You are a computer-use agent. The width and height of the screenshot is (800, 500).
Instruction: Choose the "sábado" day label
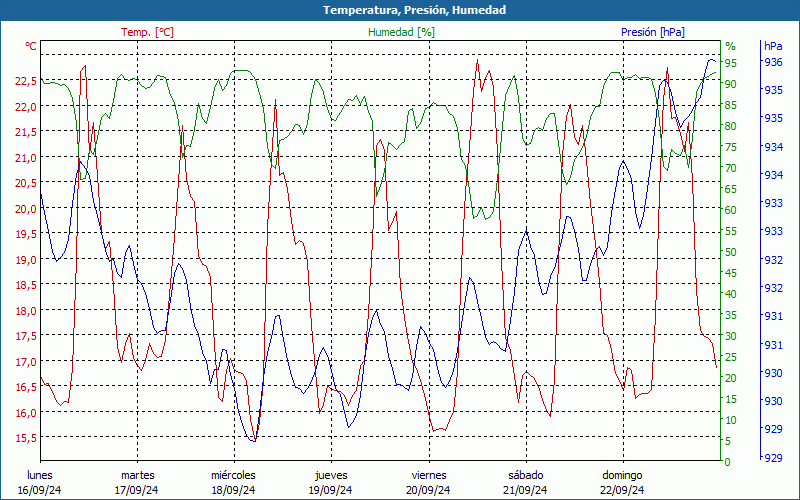526,476
